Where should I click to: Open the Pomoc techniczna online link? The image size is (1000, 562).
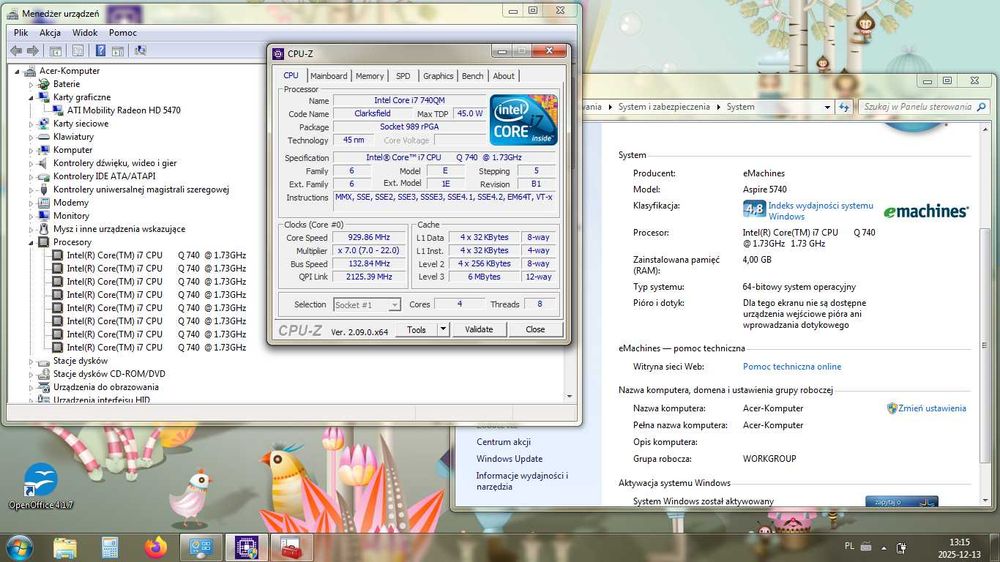pyautogui.click(x=792, y=367)
